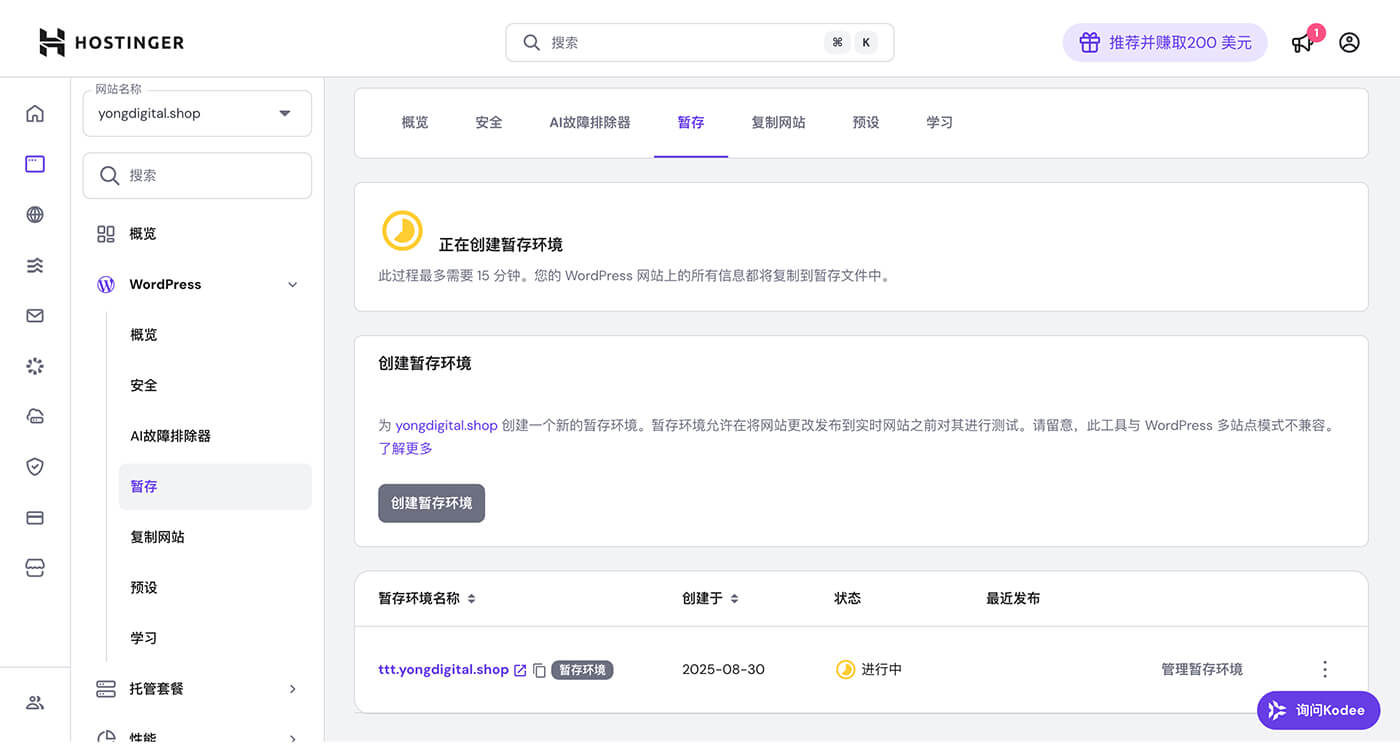Click the 状态 column header
This screenshot has width=1400, height=750.
847,598
